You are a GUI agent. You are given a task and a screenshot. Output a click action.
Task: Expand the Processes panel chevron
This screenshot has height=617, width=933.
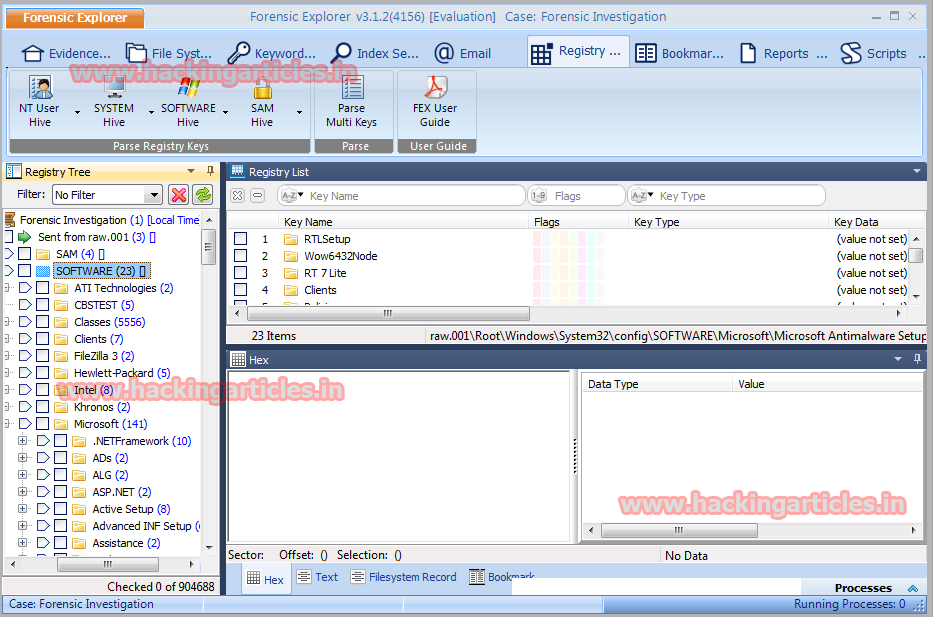point(913,588)
